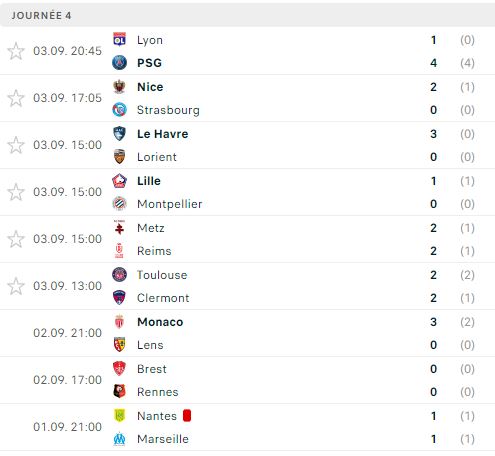The image size is (495, 456).
Task: Star the Lyon vs PSG match
Action: click(16, 51)
